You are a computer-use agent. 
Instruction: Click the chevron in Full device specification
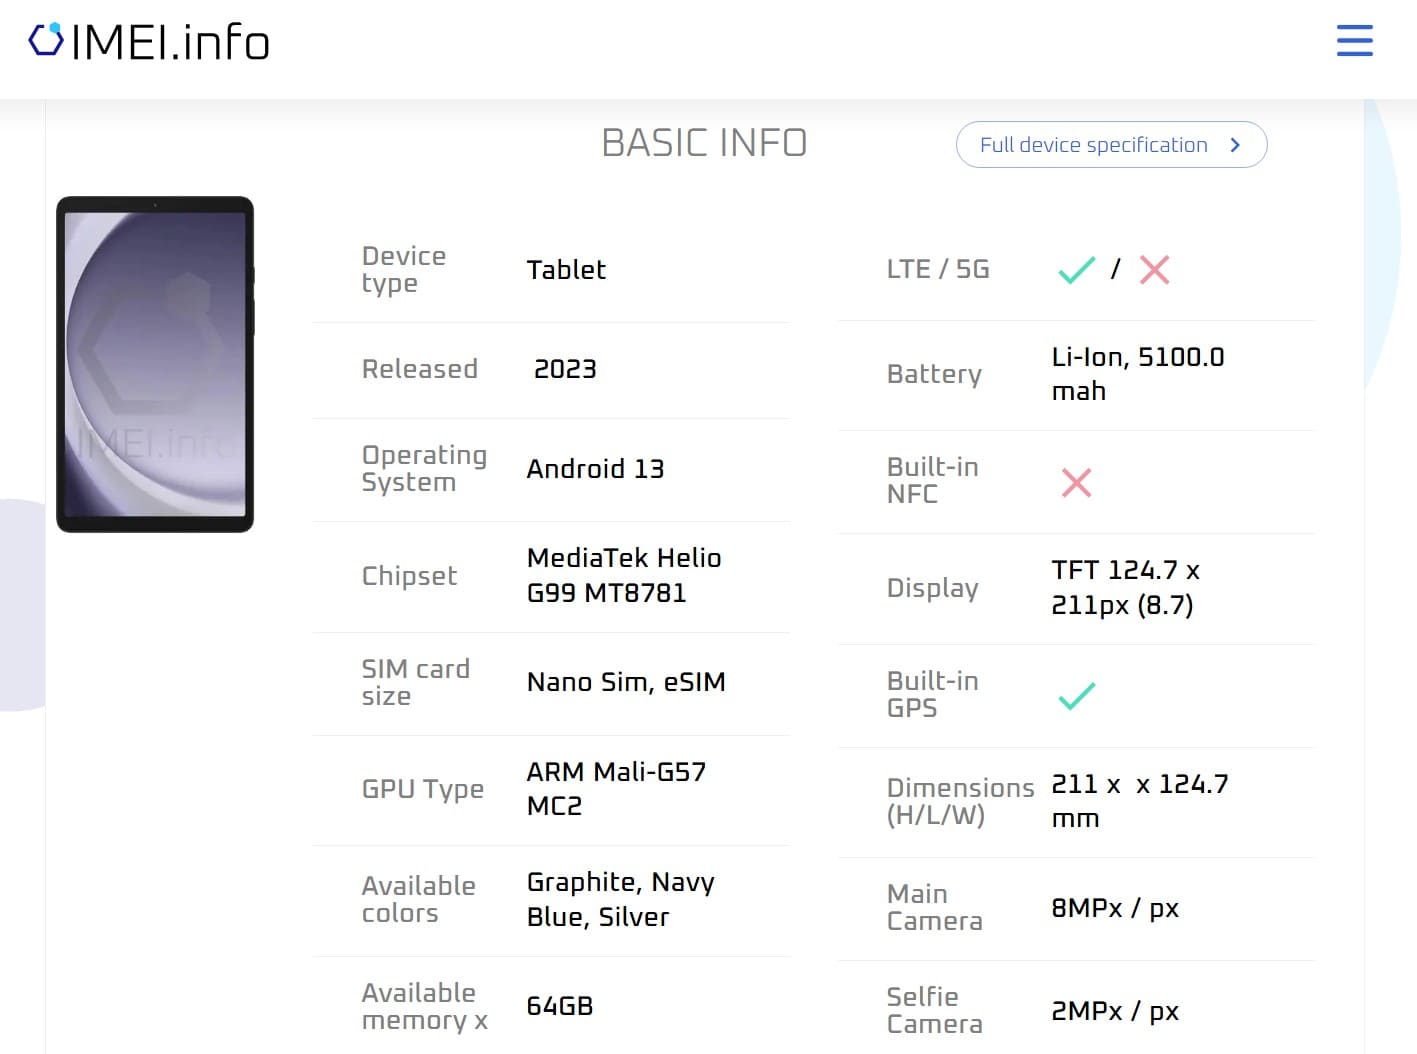pyautogui.click(x=1235, y=145)
